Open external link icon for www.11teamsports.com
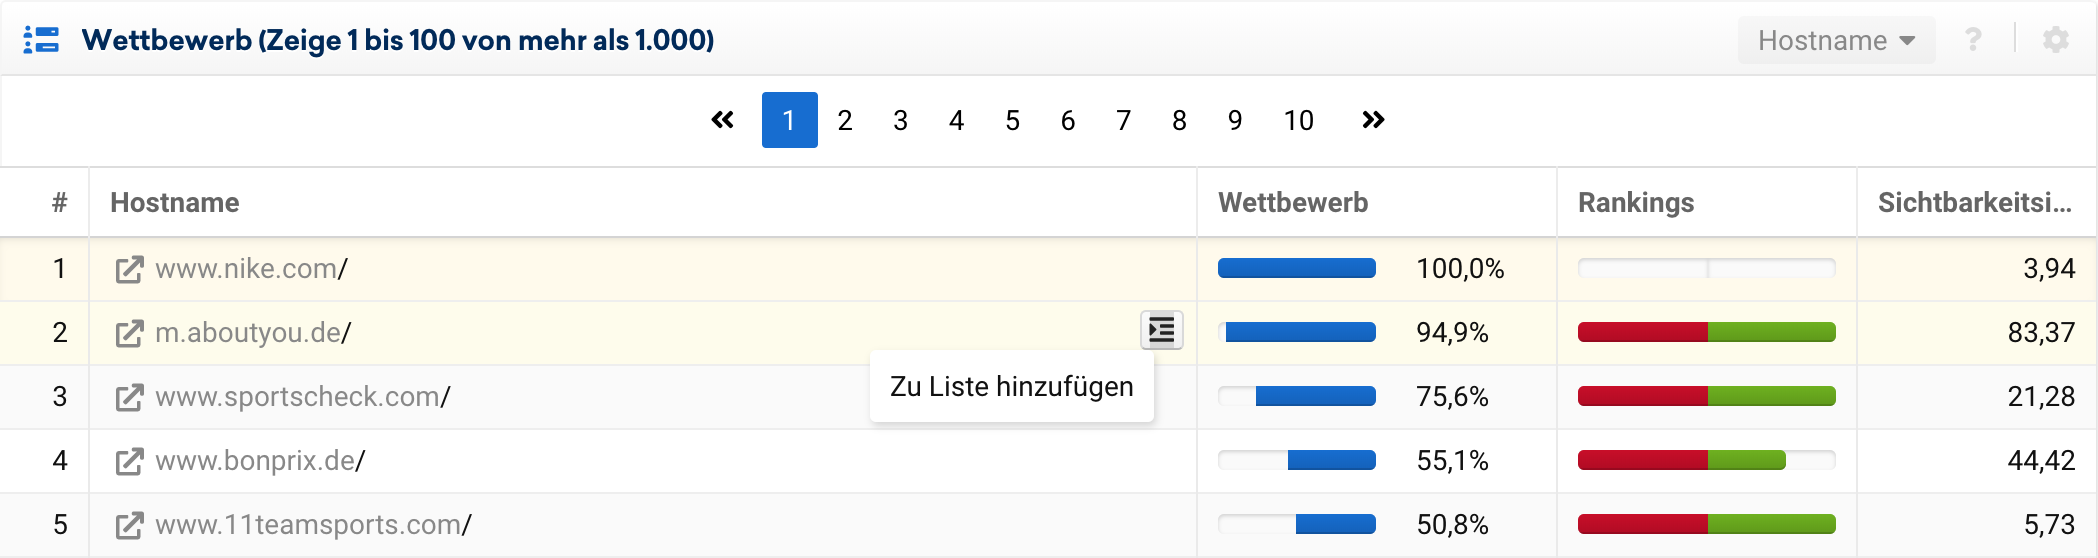The width and height of the screenshot is (2098, 558). pos(129,526)
